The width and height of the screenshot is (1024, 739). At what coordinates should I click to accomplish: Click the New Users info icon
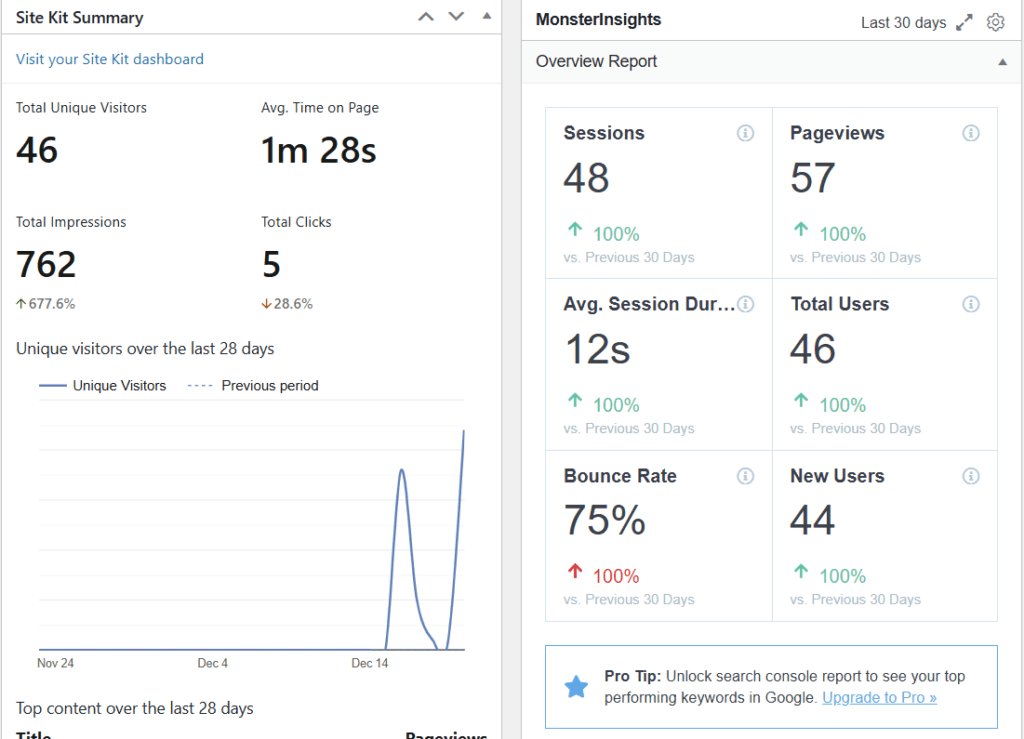click(970, 476)
